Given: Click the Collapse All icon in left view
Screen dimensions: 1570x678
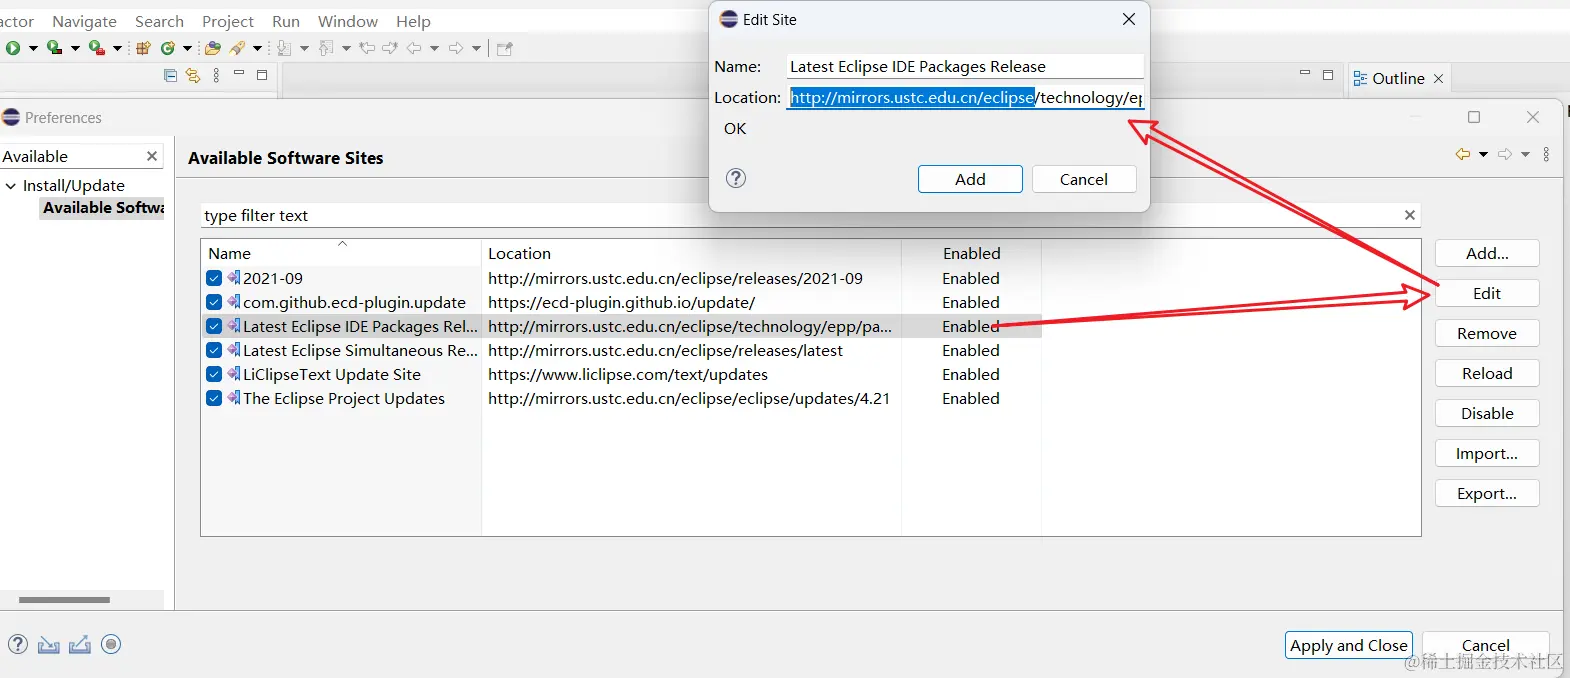Looking at the screenshot, I should (x=170, y=75).
